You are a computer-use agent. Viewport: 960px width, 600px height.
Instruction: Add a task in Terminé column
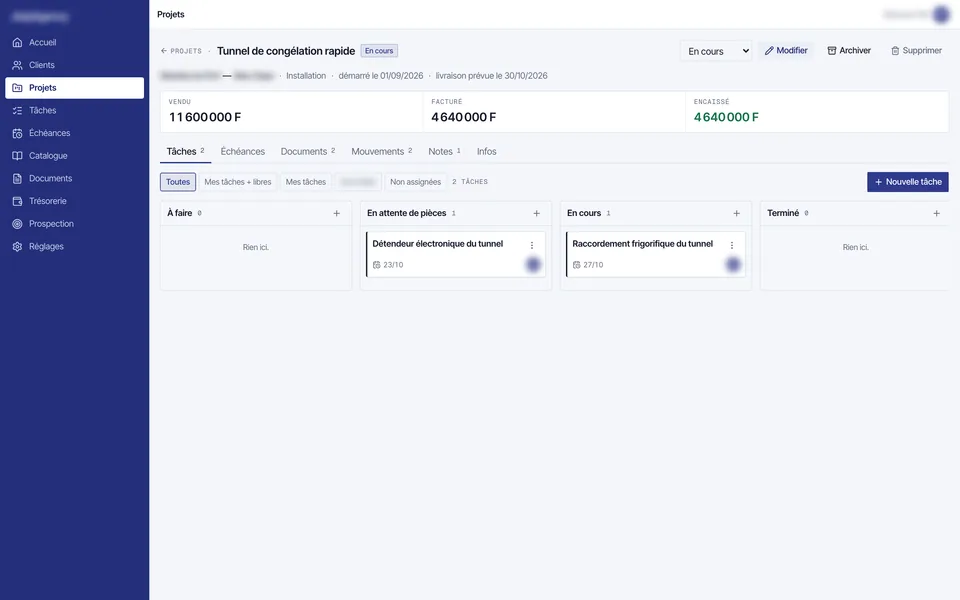point(936,213)
